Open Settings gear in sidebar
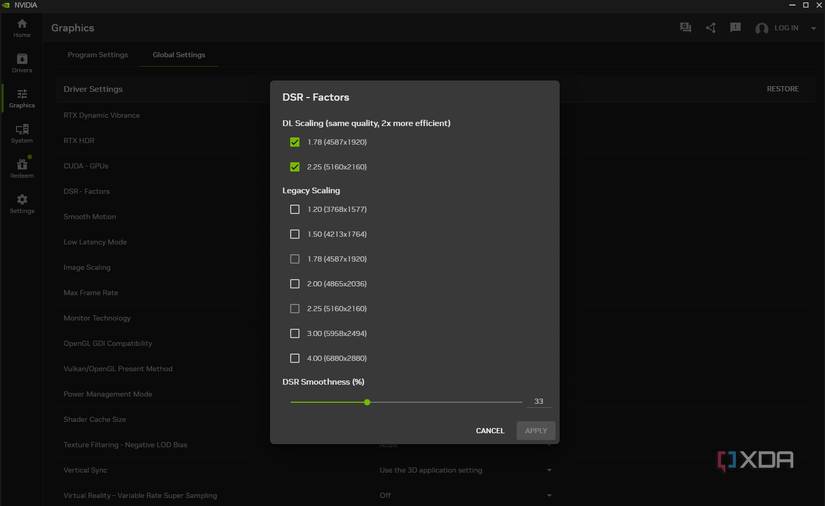This screenshot has height=506, width=825. point(21,203)
